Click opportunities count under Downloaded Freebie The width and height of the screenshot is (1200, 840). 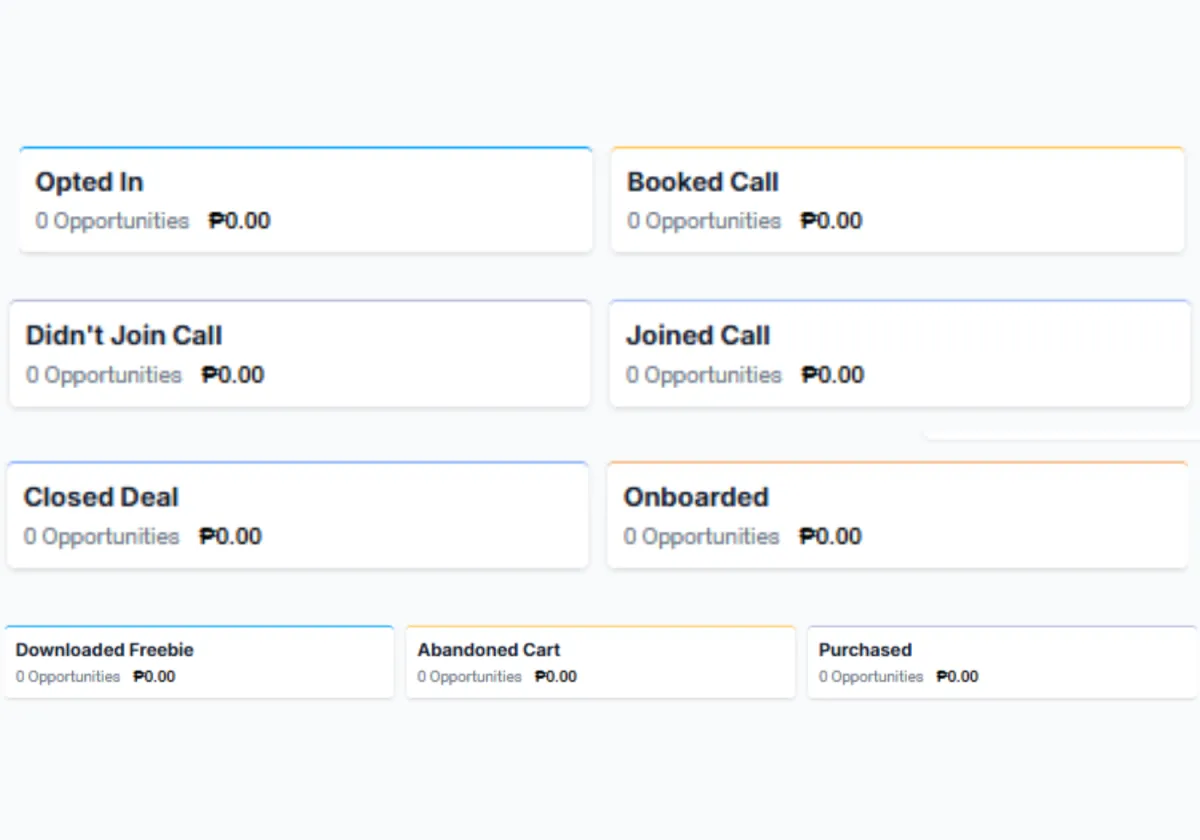pos(68,677)
